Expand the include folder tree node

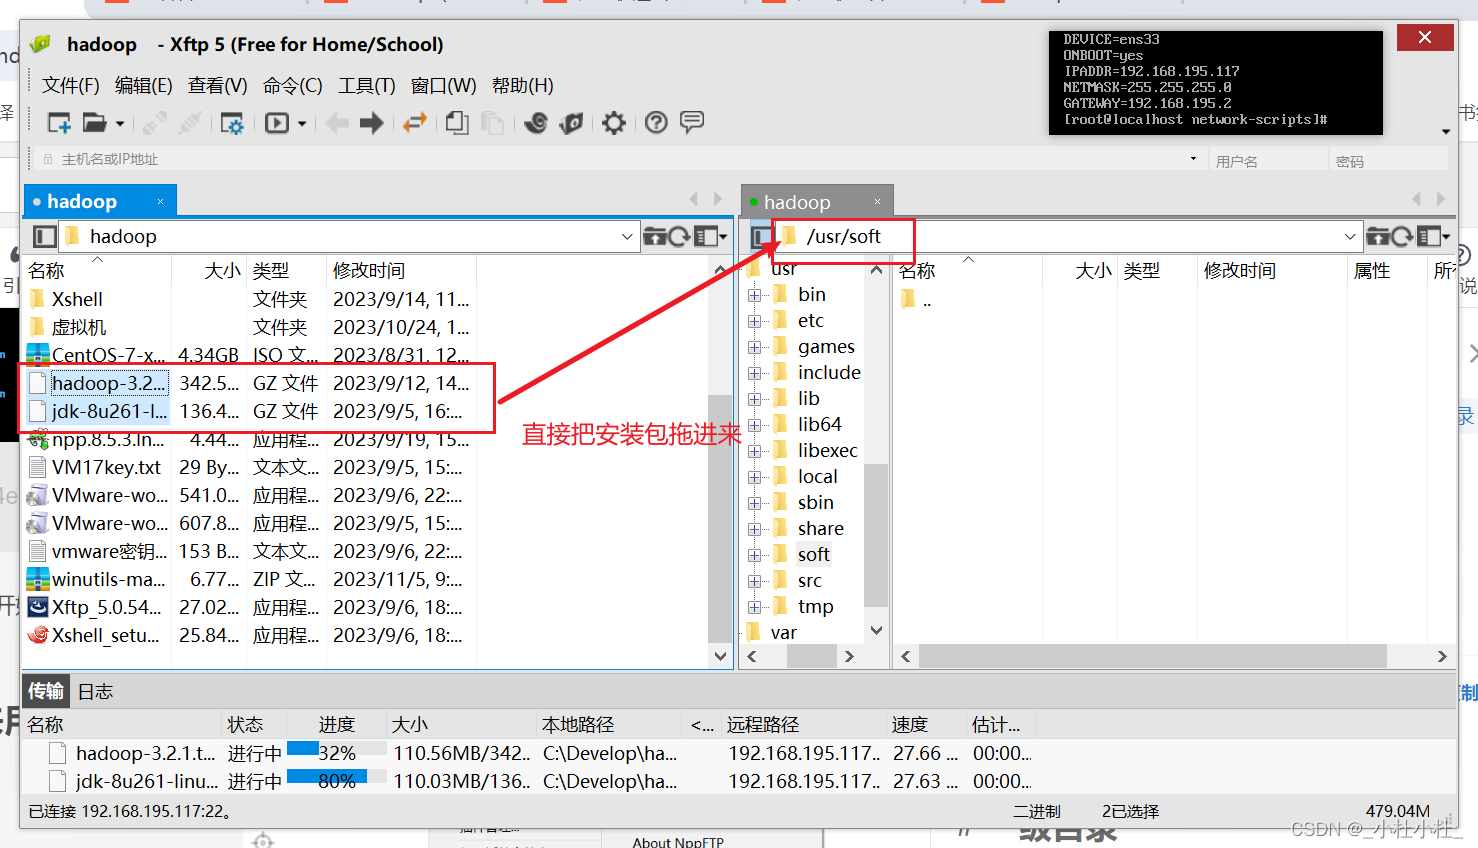pos(755,373)
